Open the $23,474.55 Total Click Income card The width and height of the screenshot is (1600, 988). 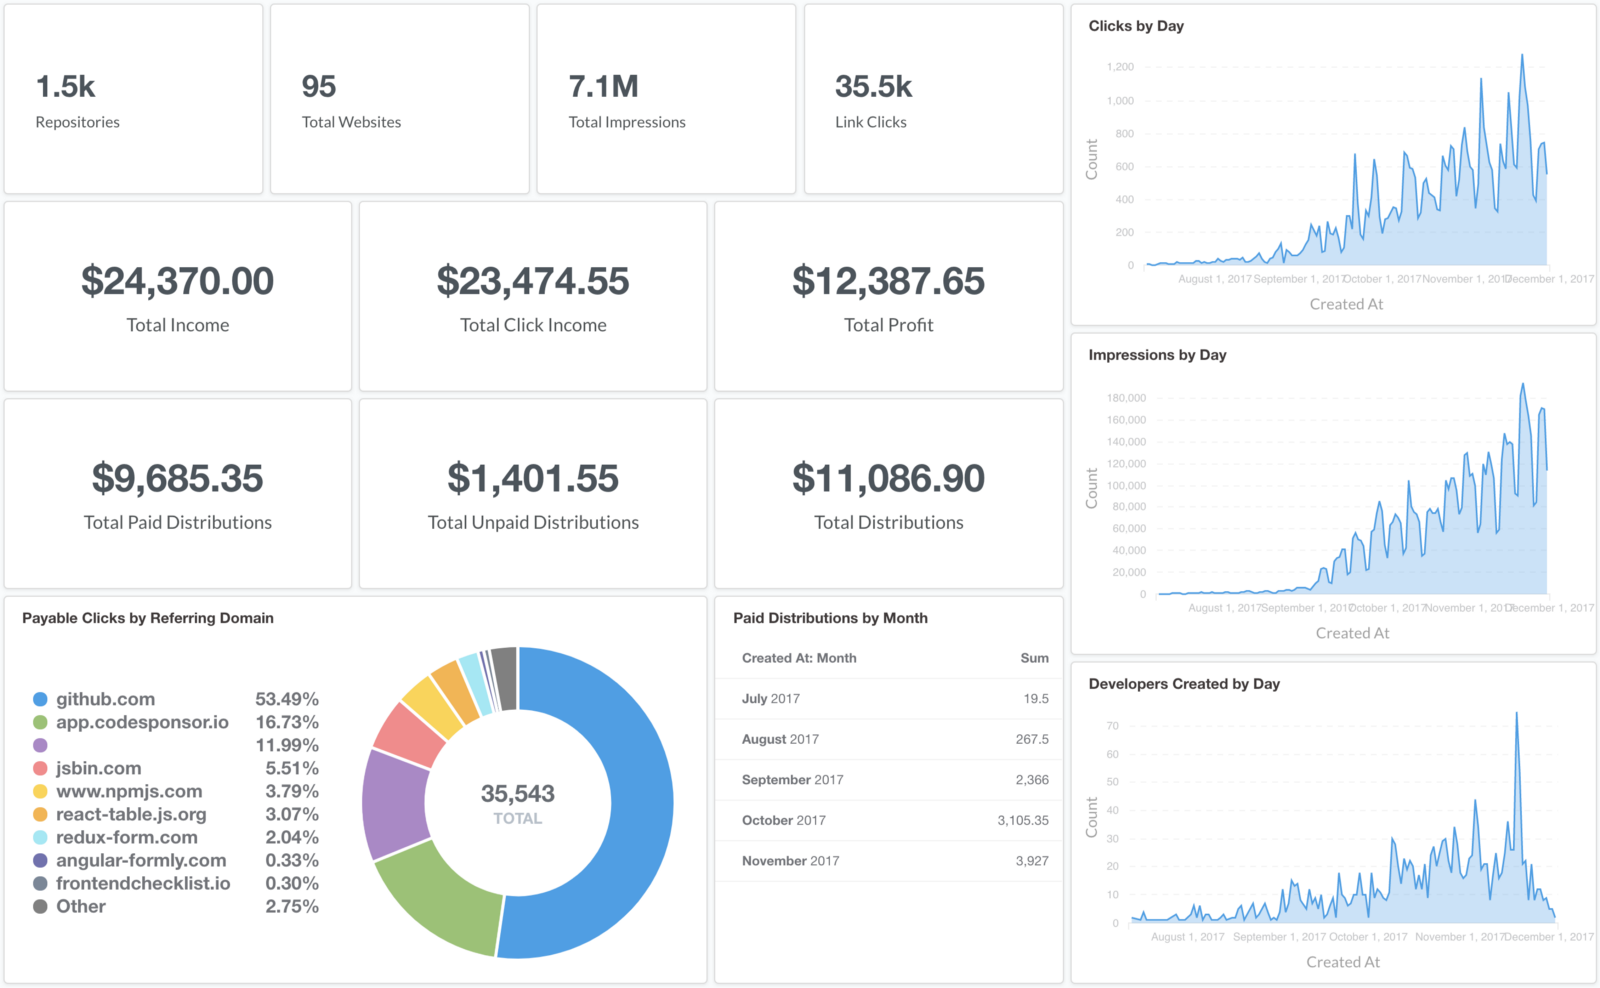tap(533, 296)
